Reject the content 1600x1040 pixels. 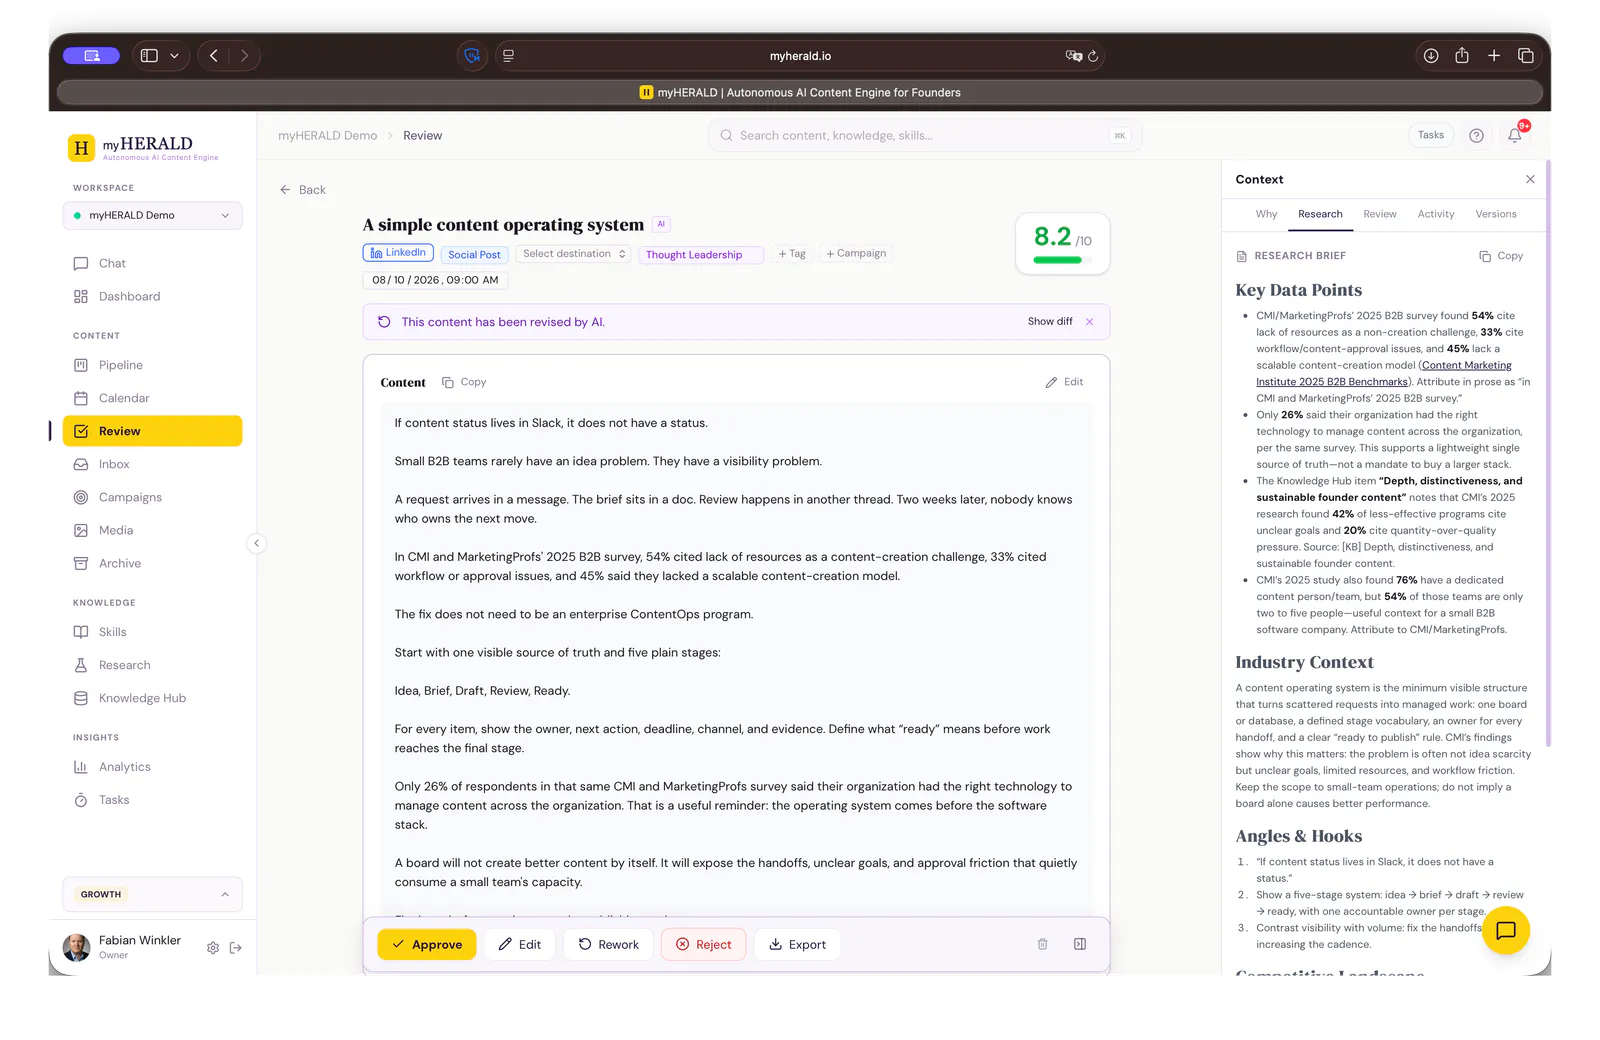point(704,944)
